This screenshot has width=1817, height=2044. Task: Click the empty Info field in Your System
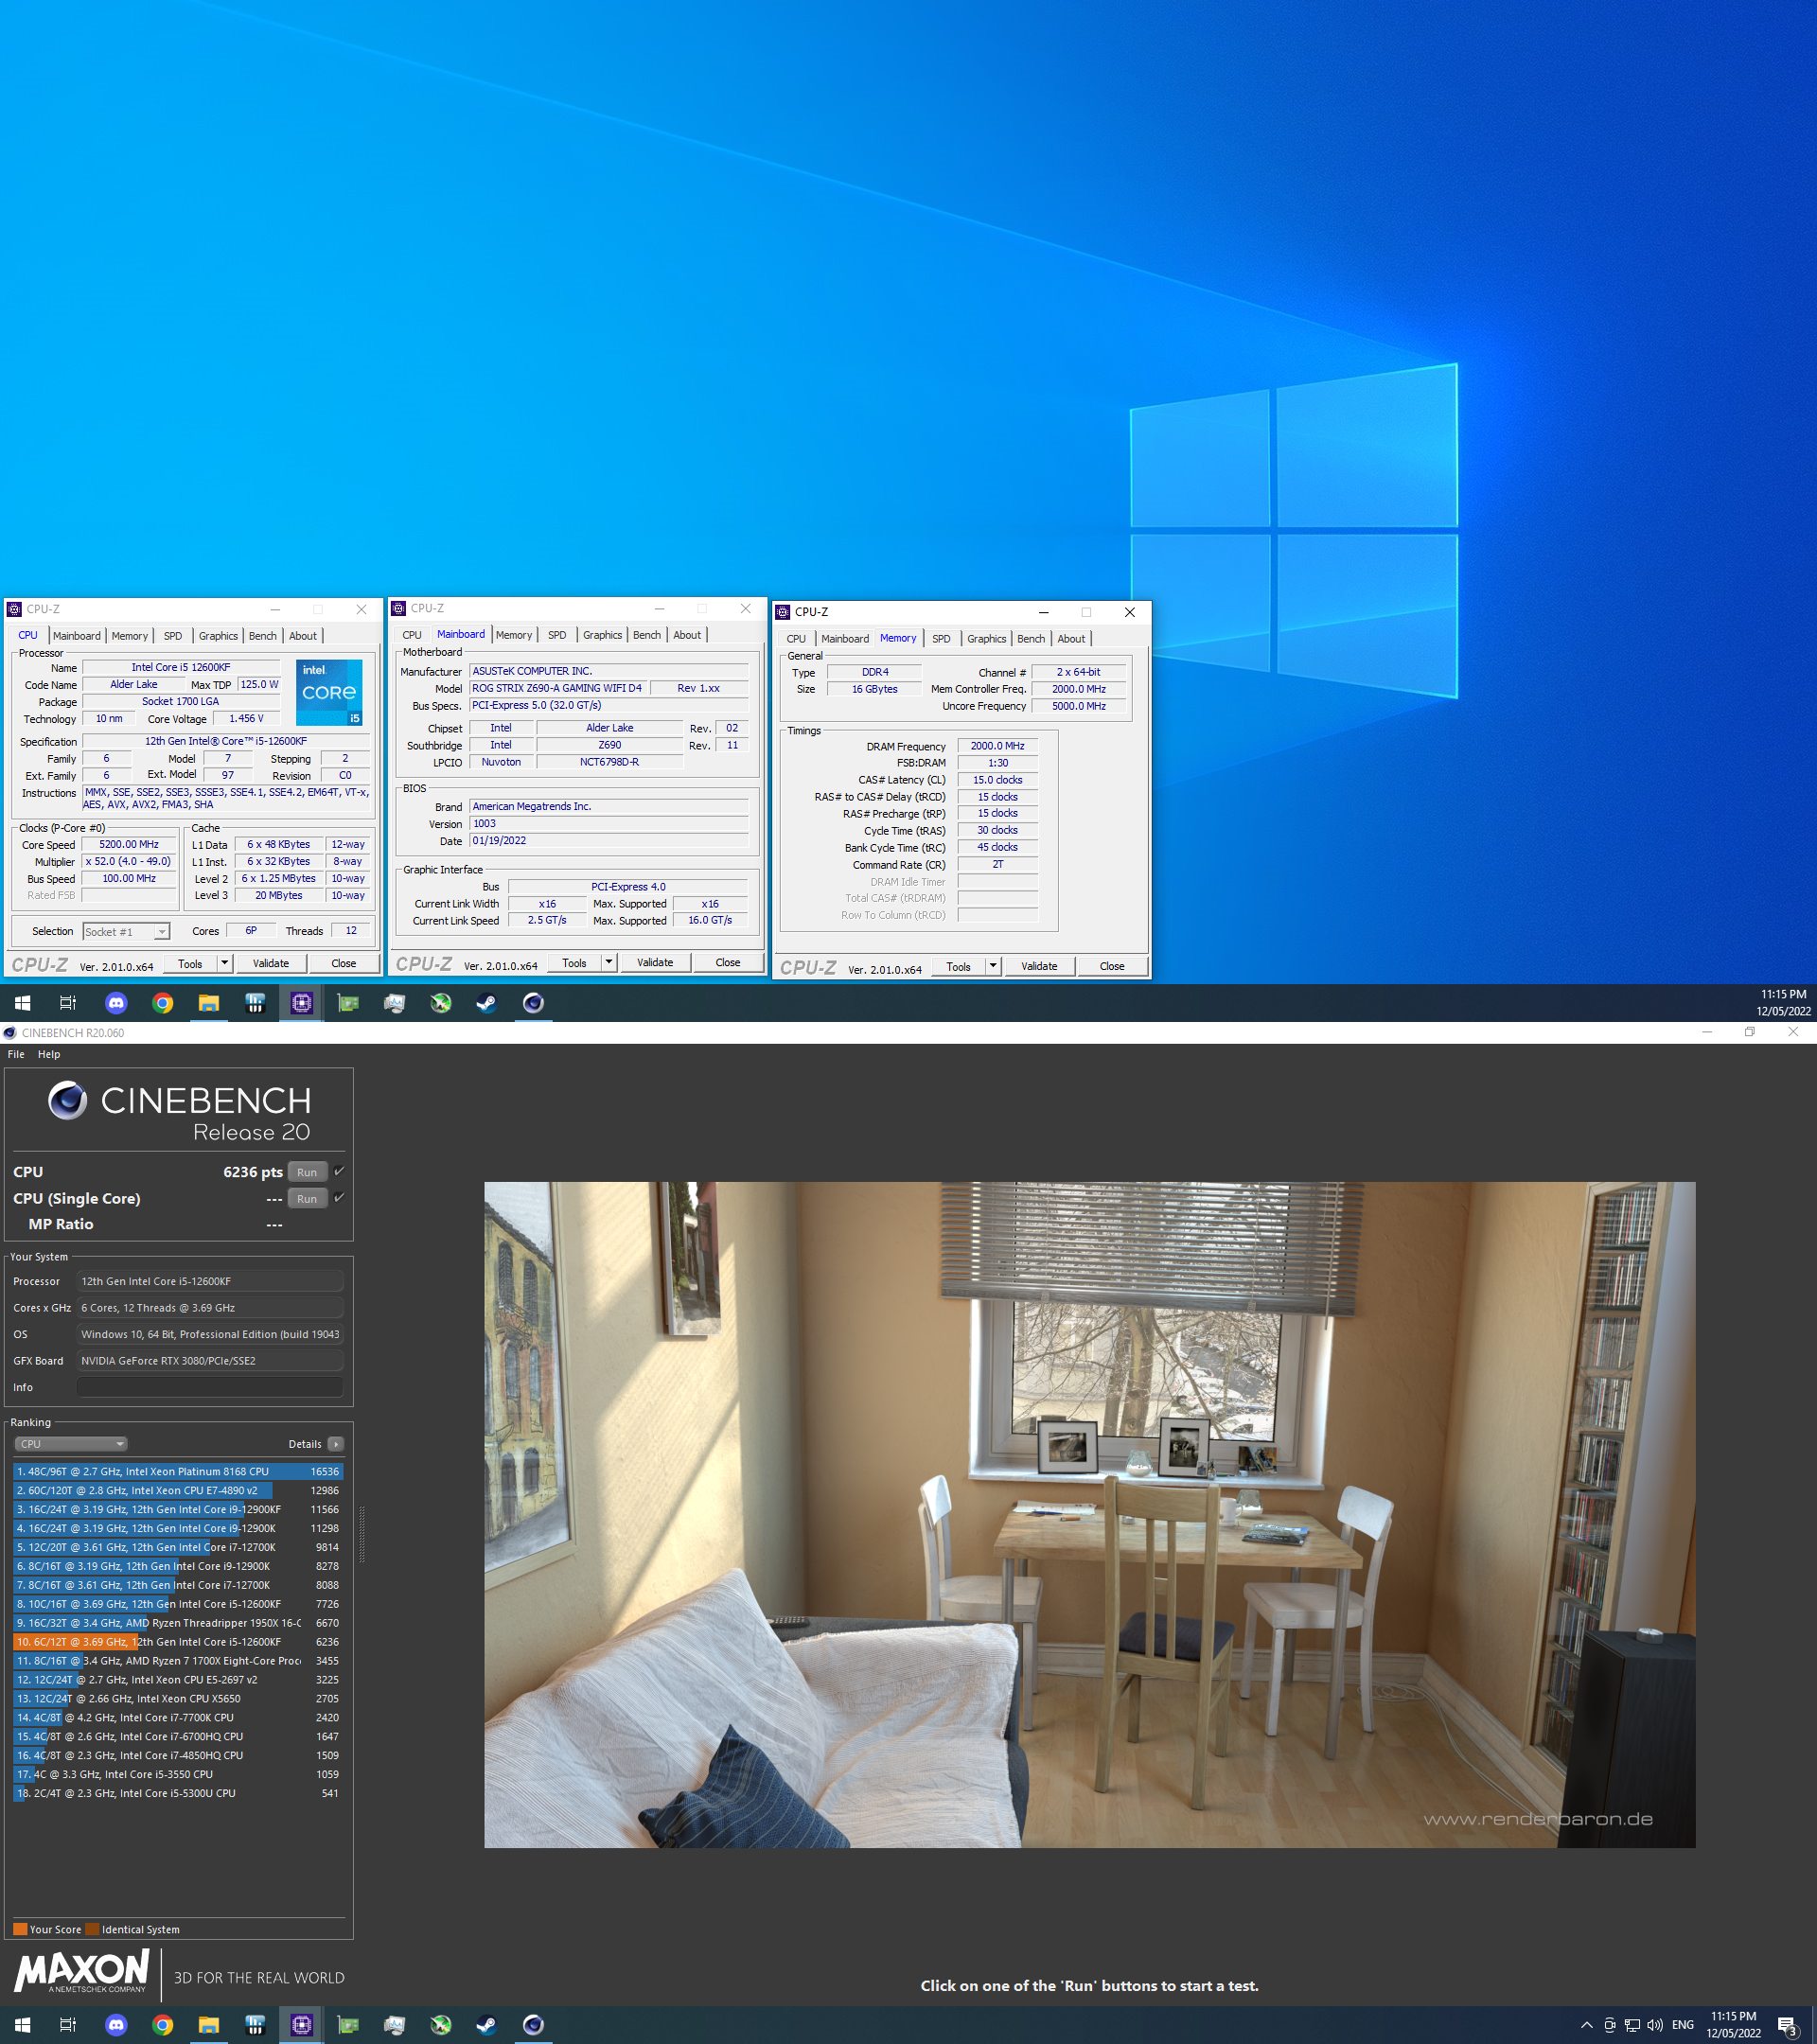tap(210, 1387)
